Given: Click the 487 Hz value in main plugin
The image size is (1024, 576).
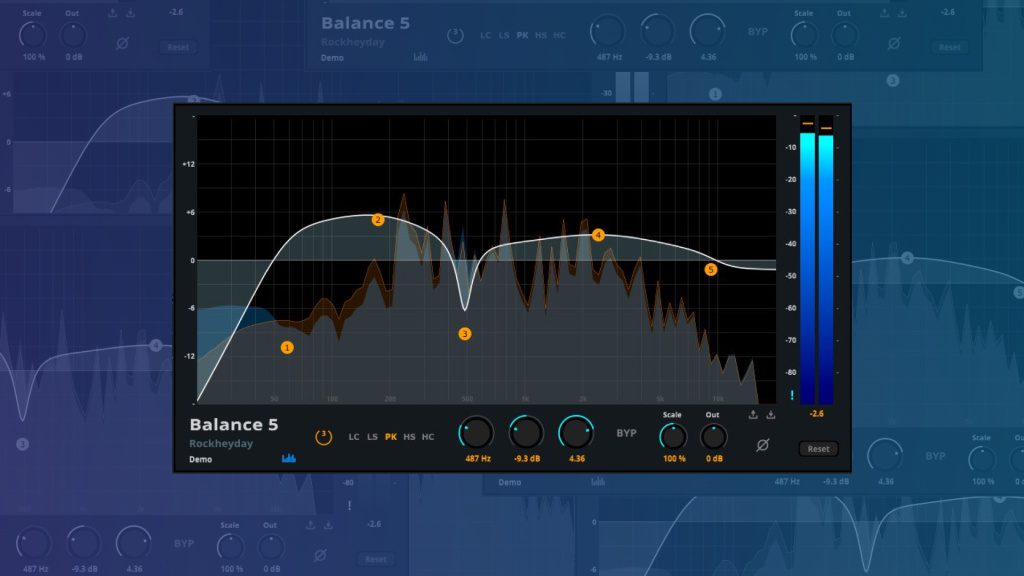Looking at the screenshot, I should click(x=478, y=458).
